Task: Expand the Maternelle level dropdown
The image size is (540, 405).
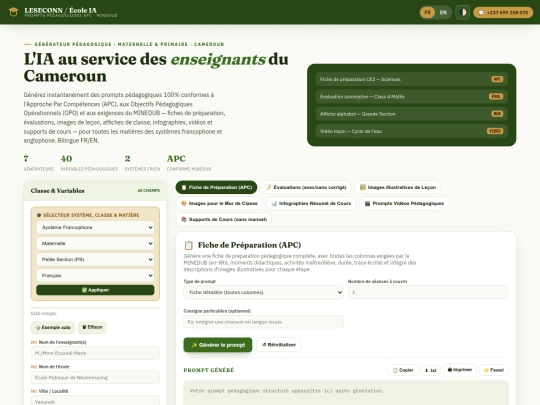Action: 95,243
